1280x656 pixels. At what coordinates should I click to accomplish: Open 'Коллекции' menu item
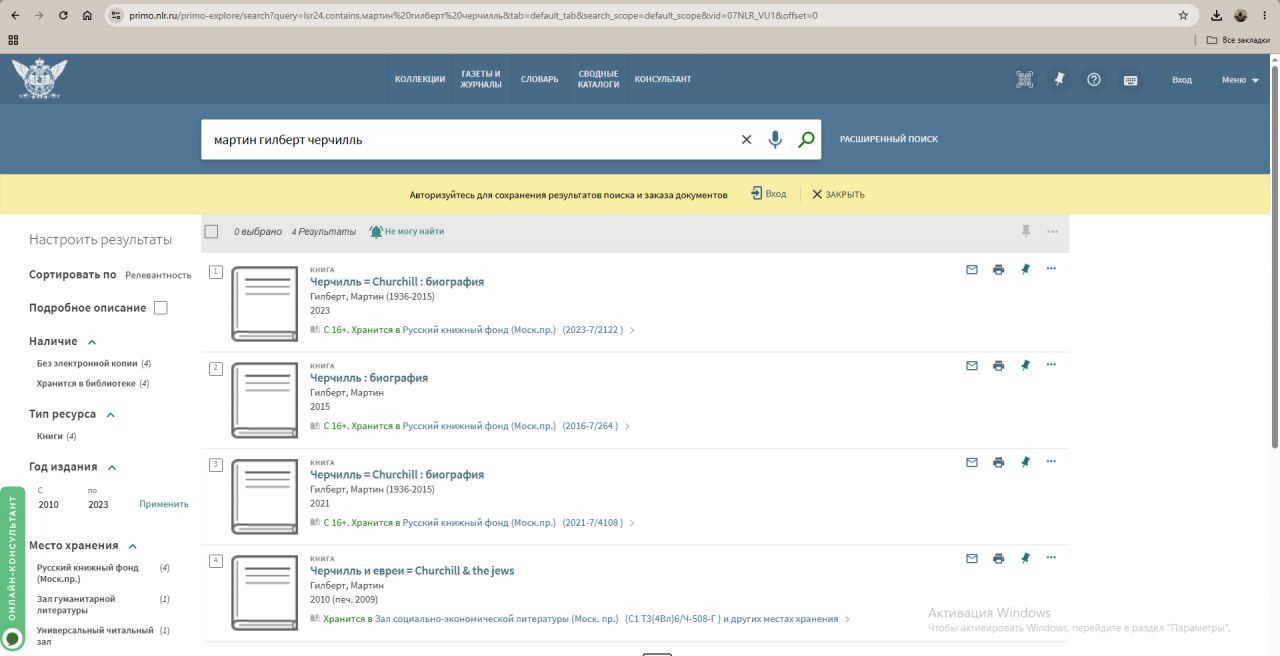click(420, 79)
